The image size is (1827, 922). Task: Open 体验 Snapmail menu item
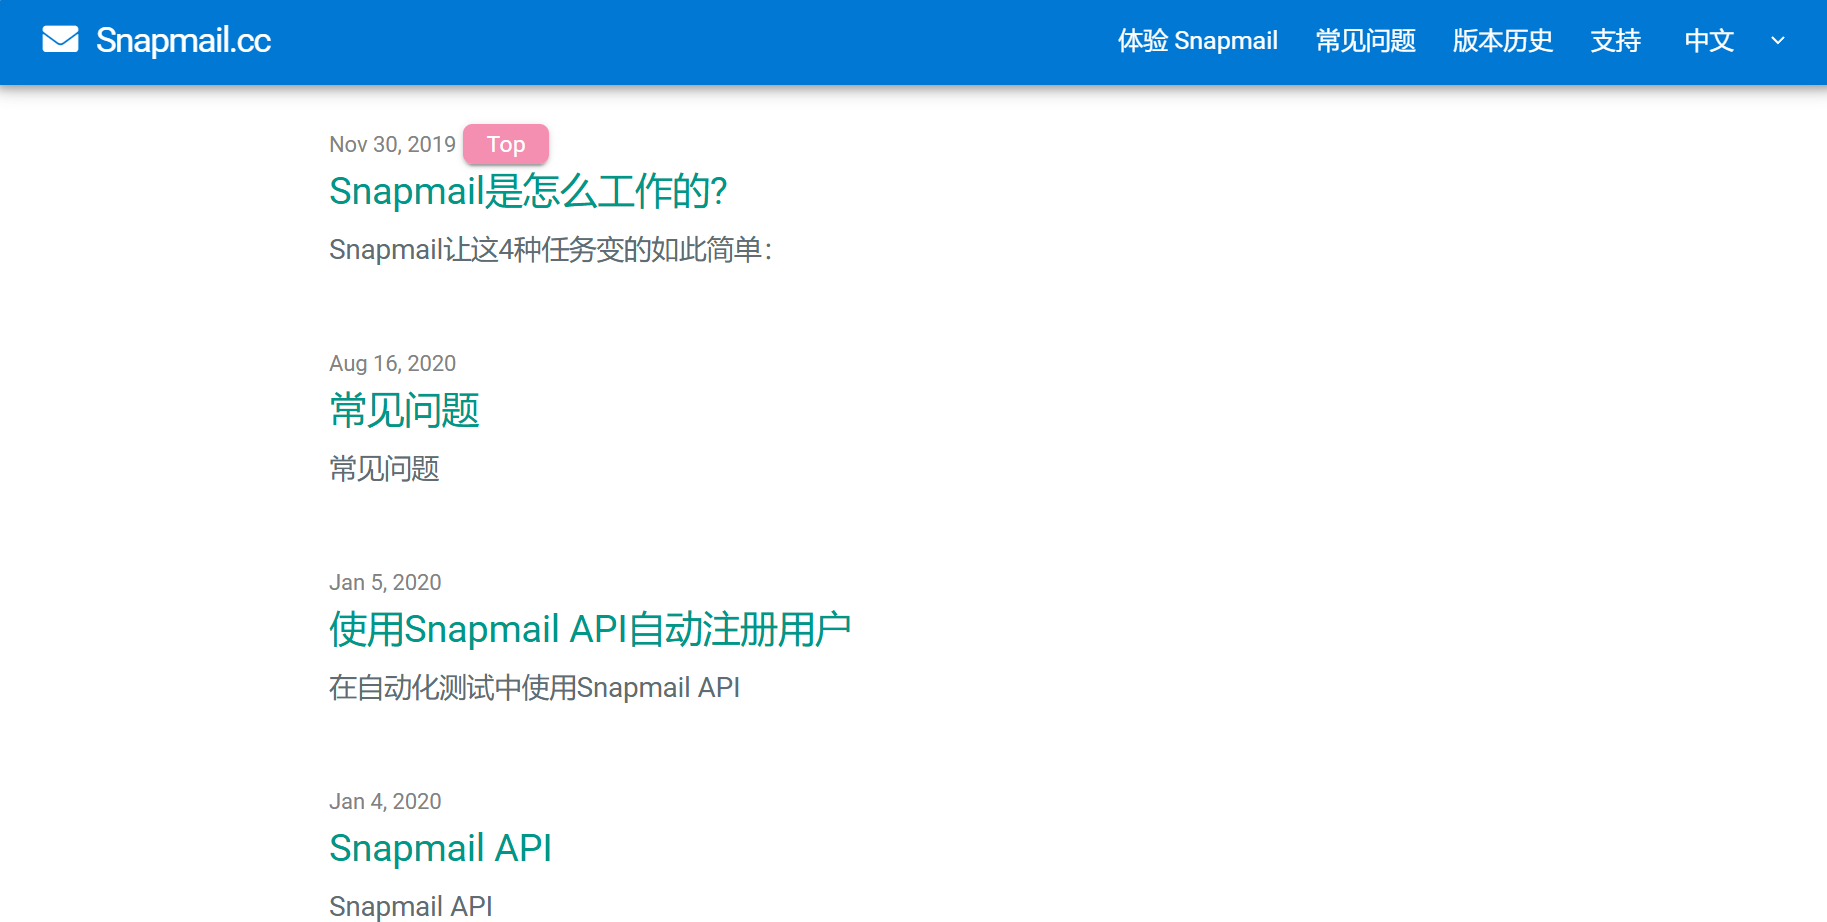pos(1197,40)
